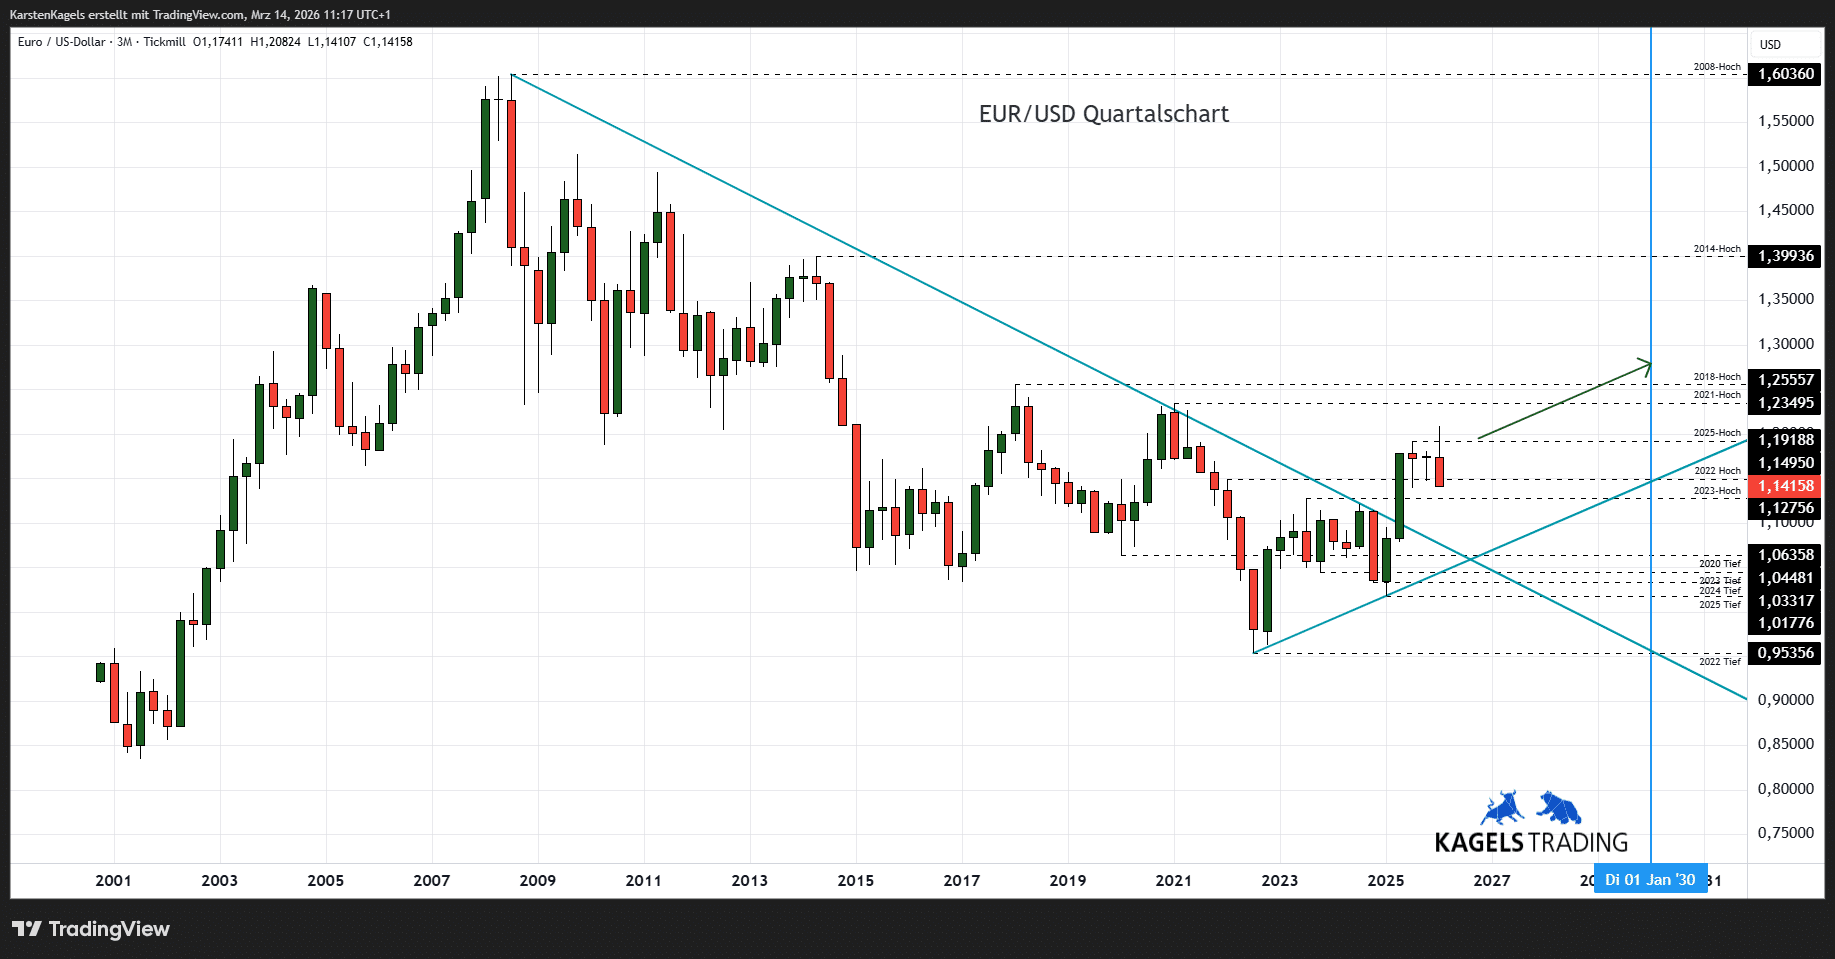Click the 'Euro / US-Dollar' symbol title
This screenshot has height=959, width=1835.
pos(61,42)
